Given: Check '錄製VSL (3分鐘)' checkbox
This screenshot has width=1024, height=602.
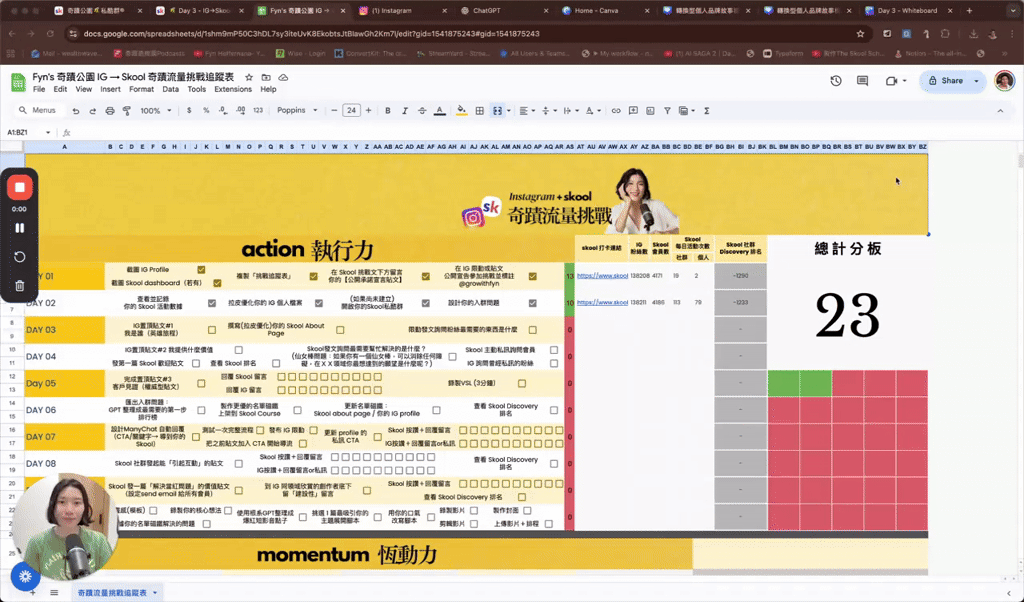Looking at the screenshot, I should tap(522, 383).
